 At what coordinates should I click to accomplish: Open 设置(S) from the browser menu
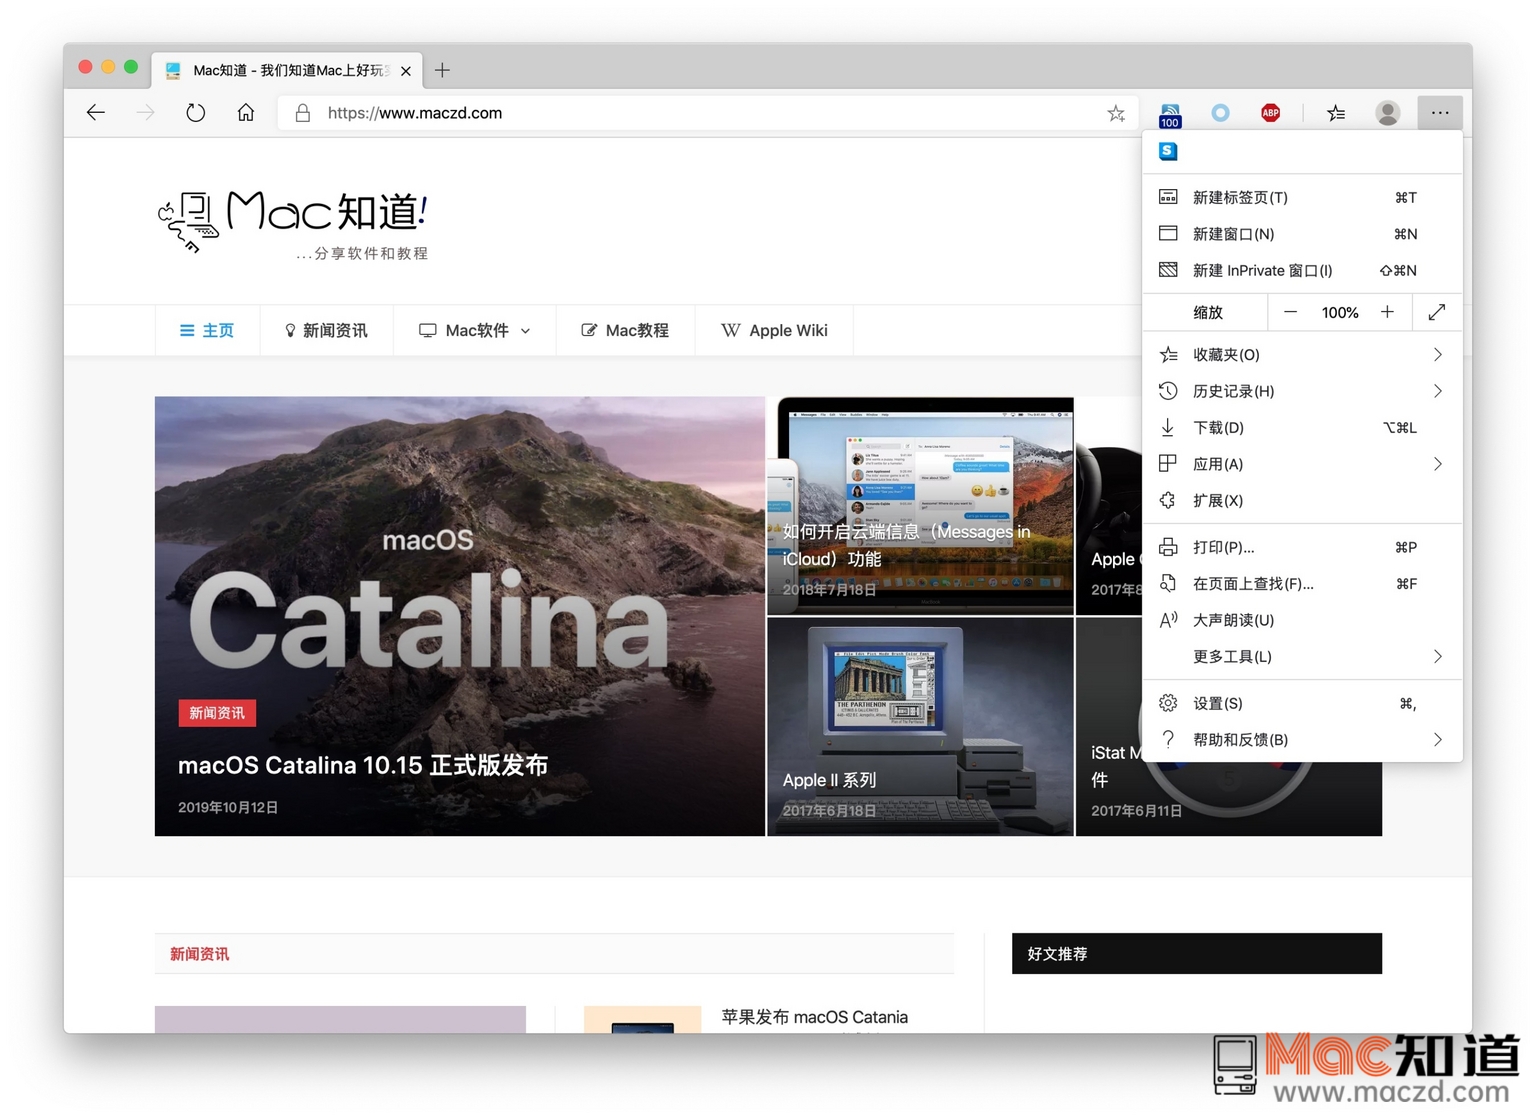(x=1218, y=703)
